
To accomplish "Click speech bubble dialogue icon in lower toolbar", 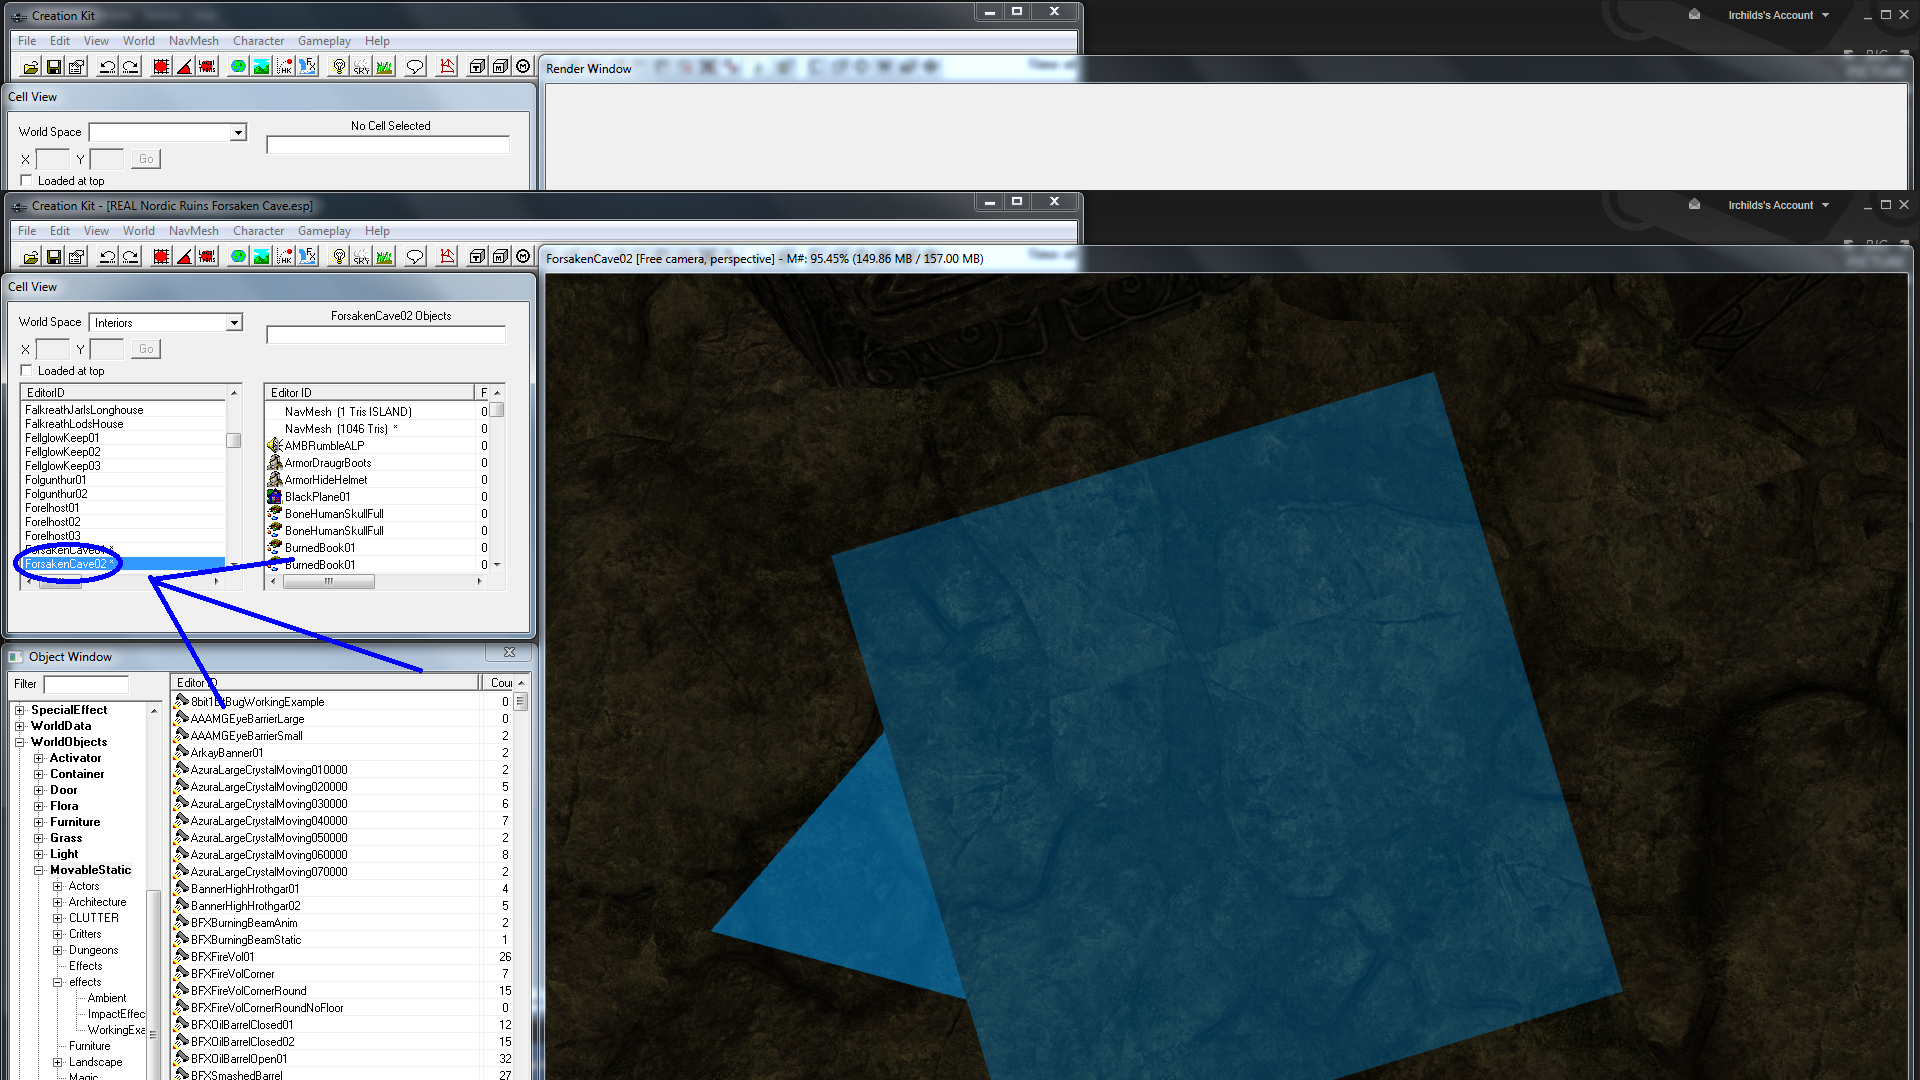I will (x=415, y=257).
